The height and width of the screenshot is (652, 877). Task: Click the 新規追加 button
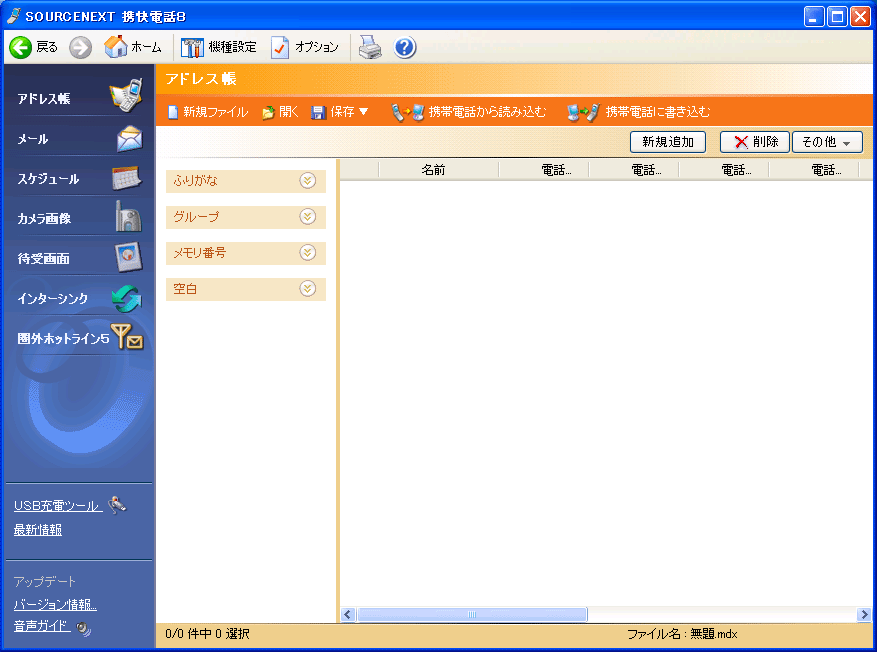coord(668,142)
